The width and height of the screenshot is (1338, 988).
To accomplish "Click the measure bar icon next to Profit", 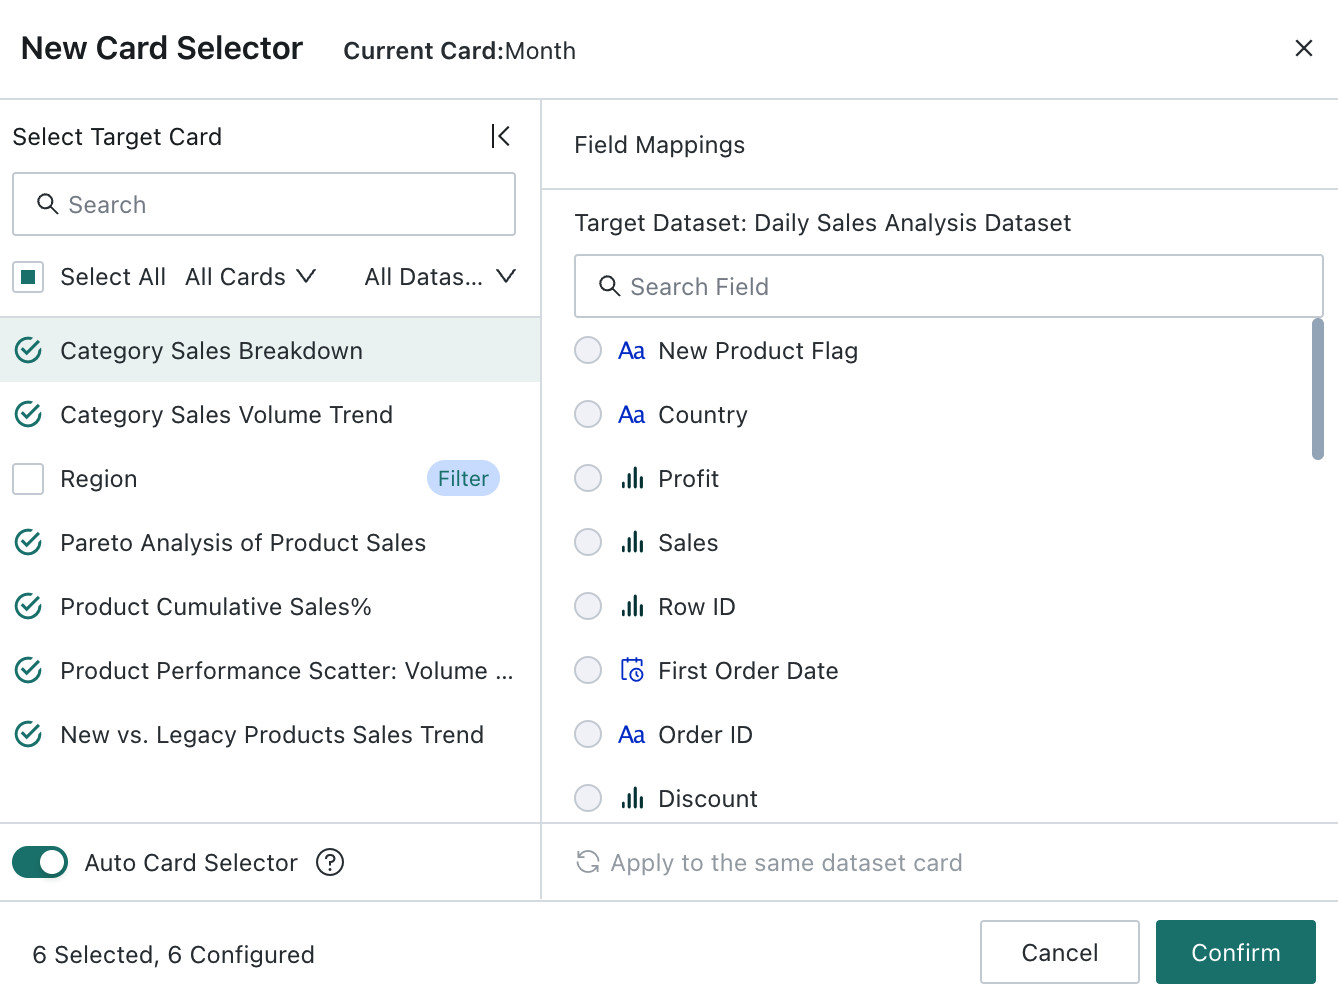I will tap(632, 478).
